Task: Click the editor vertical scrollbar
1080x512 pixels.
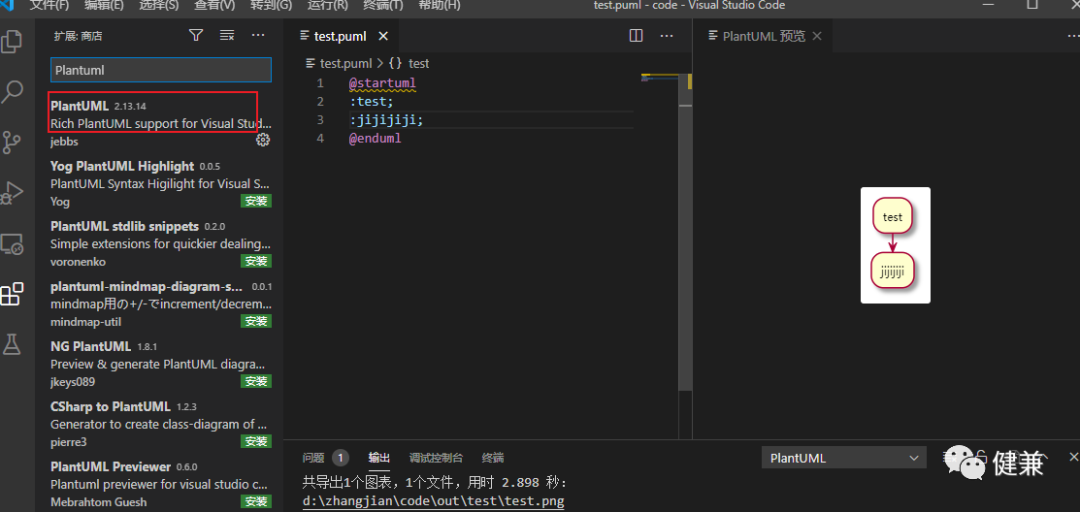Action: (685, 231)
